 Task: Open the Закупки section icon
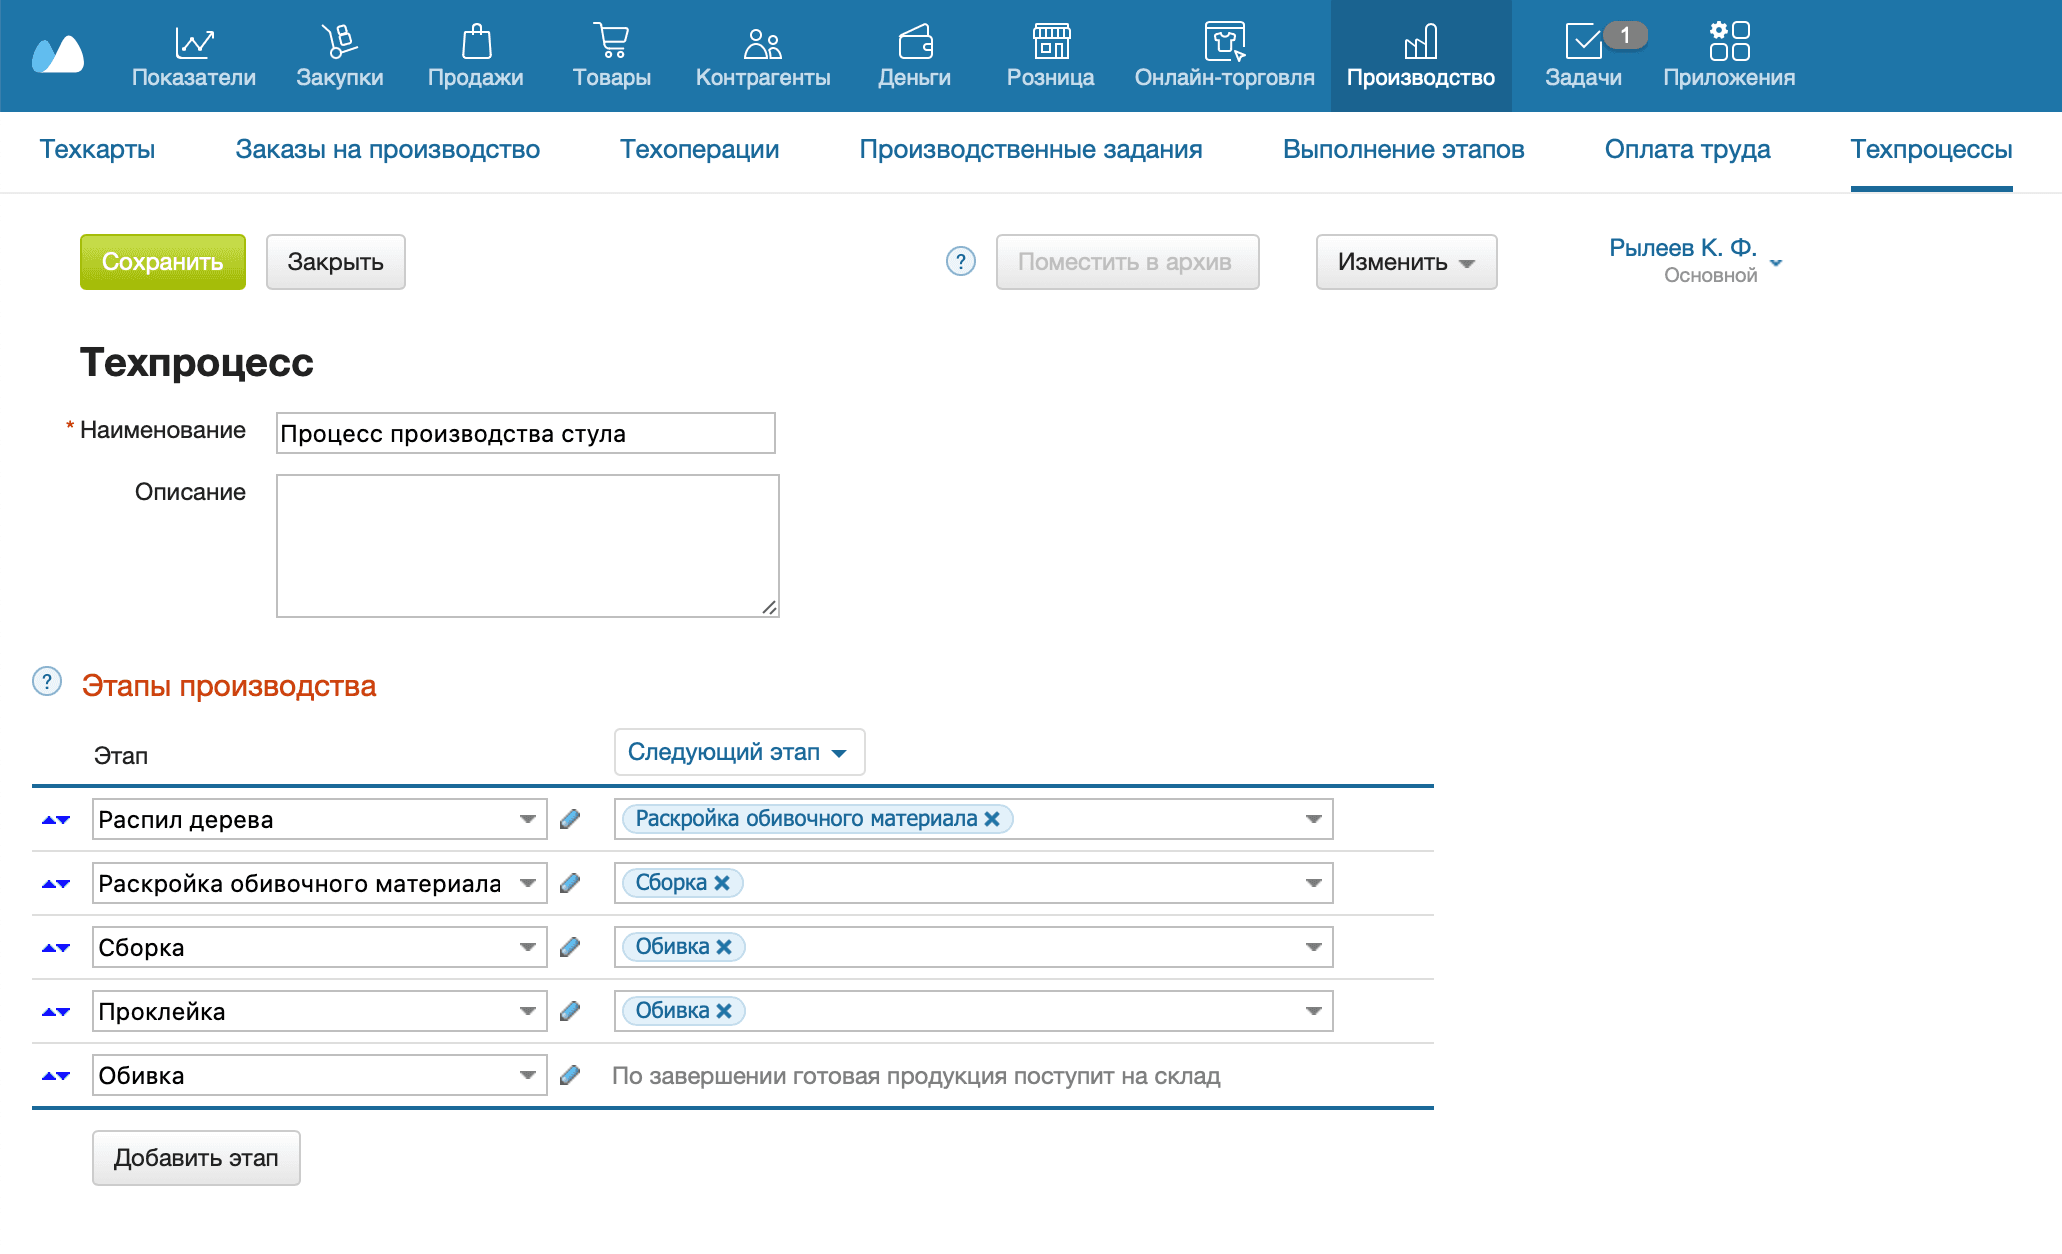[x=339, y=42]
